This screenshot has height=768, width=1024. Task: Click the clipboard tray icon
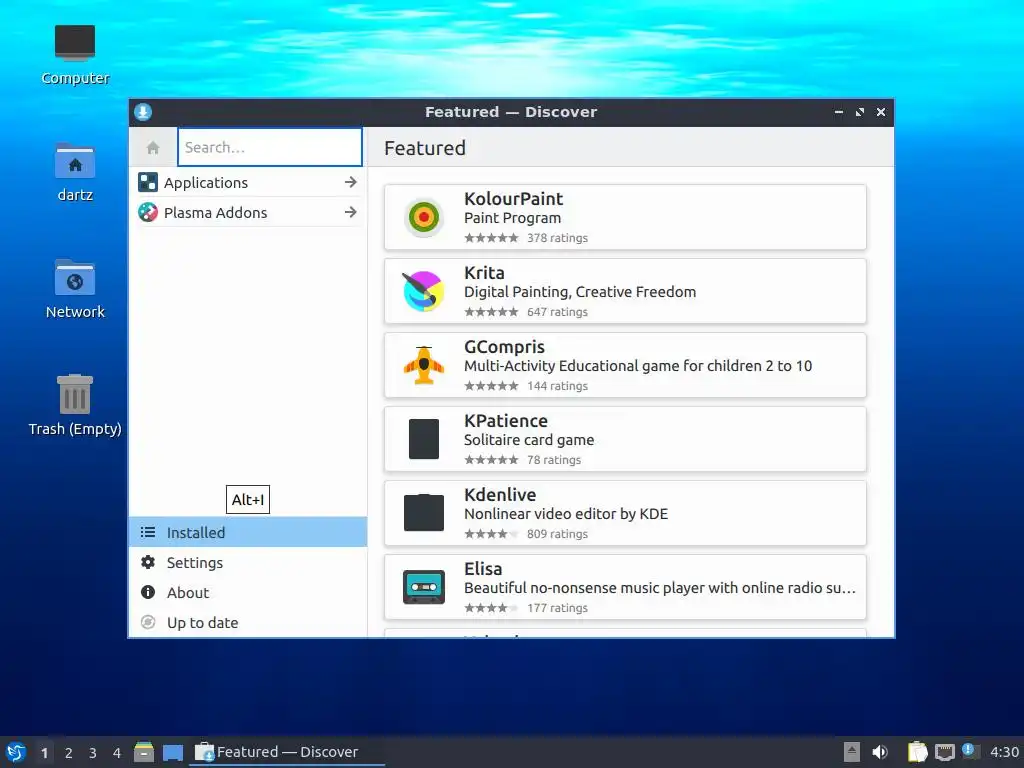click(x=918, y=752)
